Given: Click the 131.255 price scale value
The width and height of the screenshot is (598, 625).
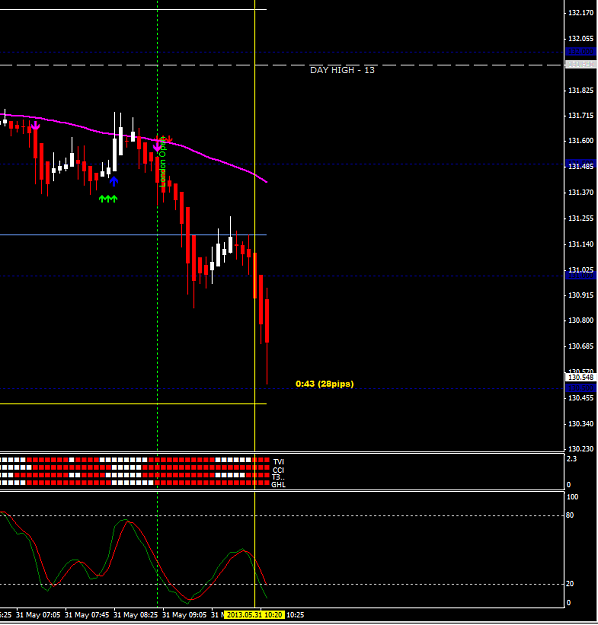Looking at the screenshot, I should click(x=581, y=218).
